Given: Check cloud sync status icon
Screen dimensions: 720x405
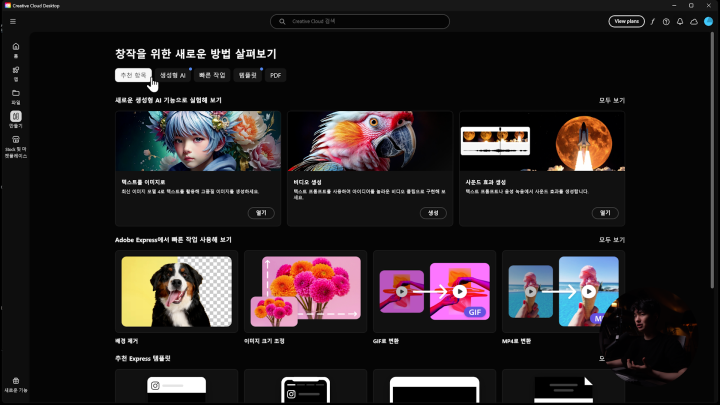Looking at the screenshot, I should tap(694, 21).
